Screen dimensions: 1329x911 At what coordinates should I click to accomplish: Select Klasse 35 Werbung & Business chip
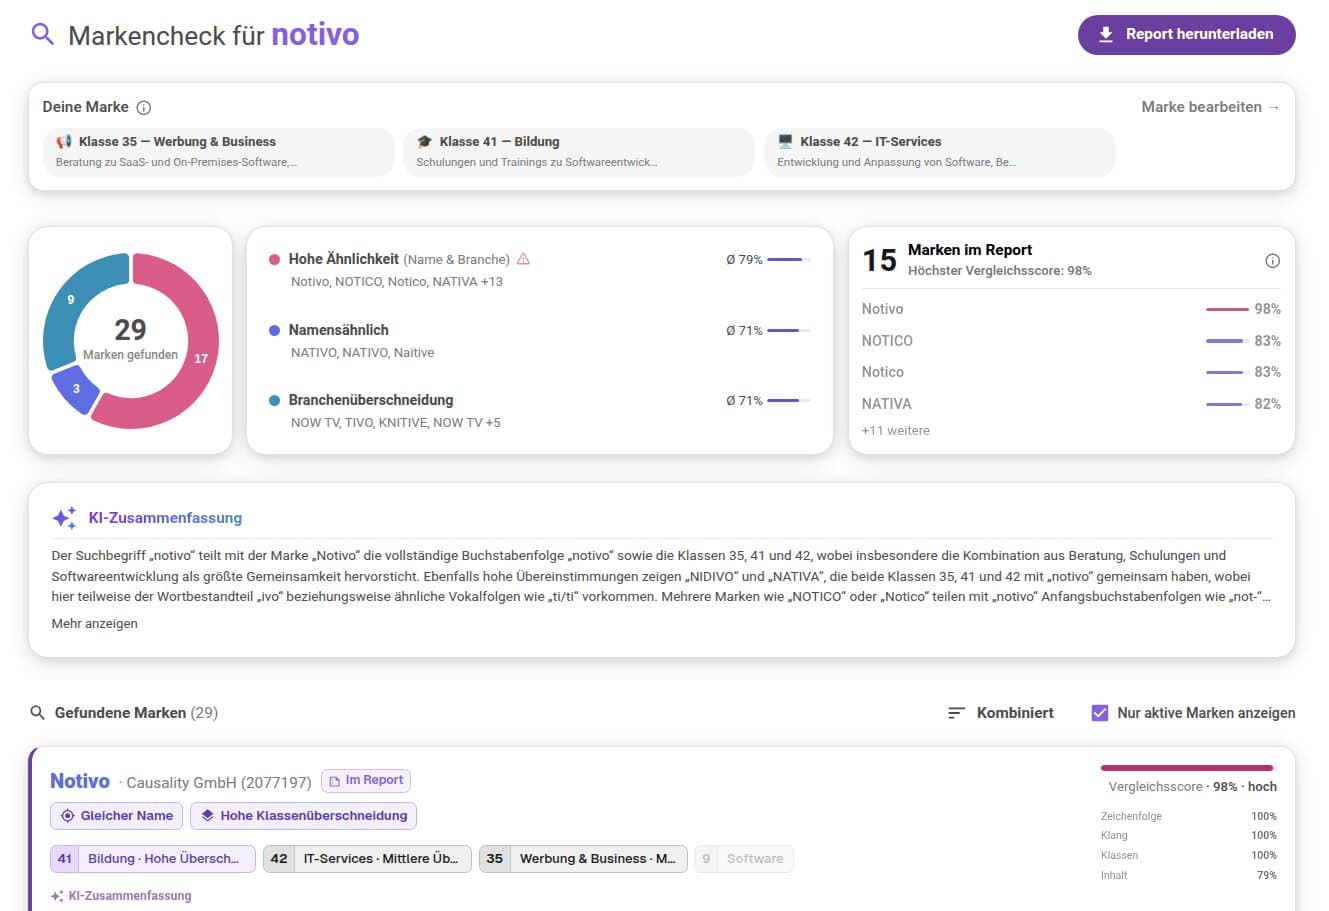tap(219, 152)
